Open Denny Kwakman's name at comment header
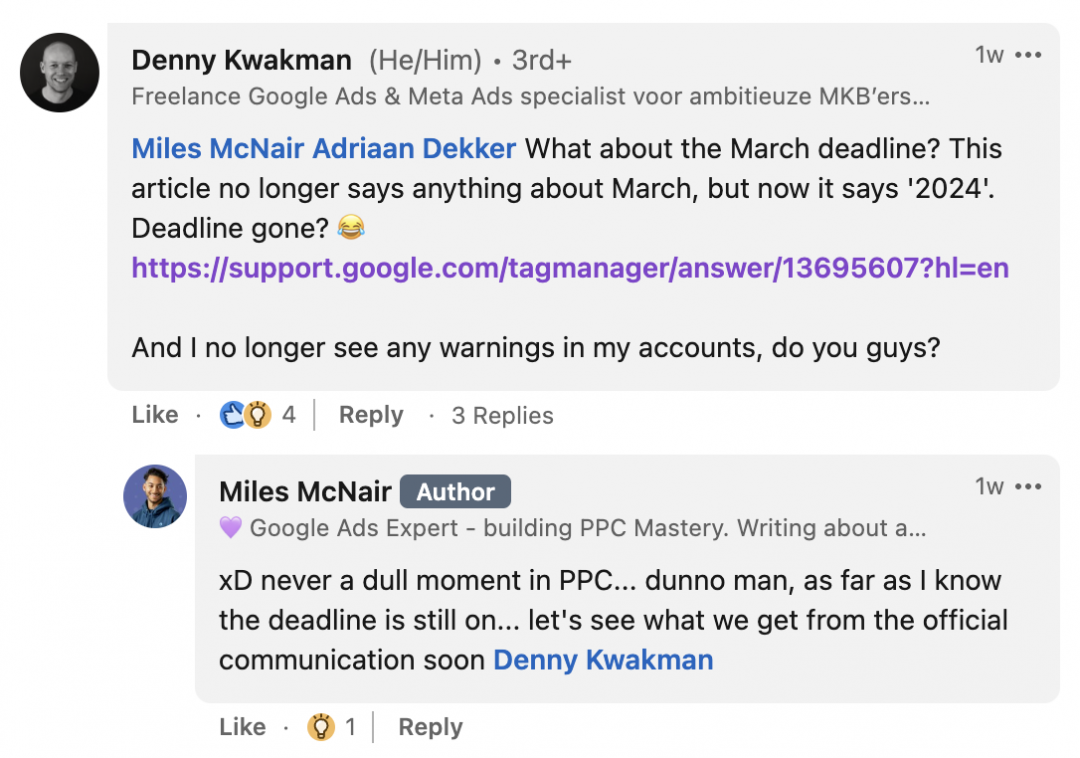Screen dimensions: 1080x758 (242, 61)
